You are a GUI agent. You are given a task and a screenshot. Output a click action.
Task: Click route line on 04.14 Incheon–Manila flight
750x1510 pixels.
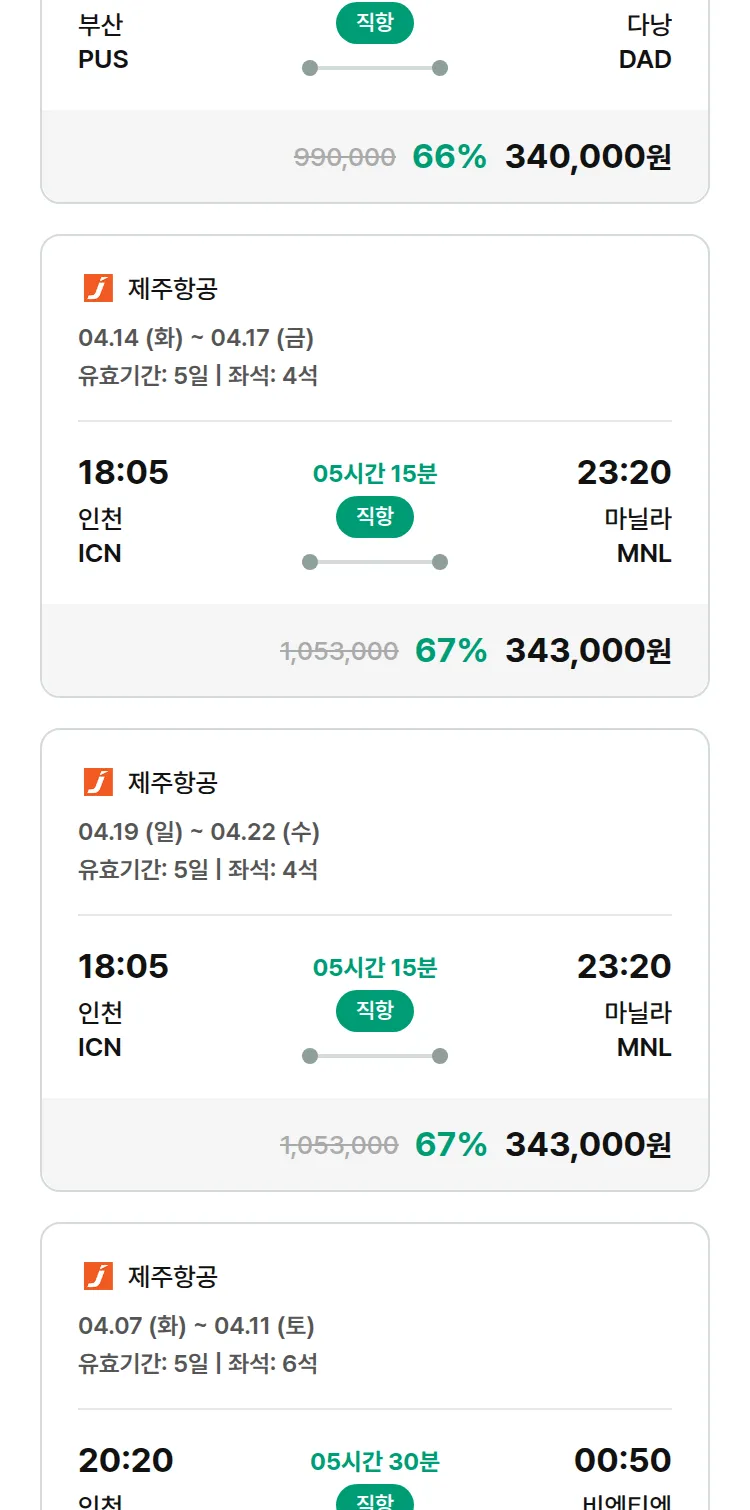(x=375, y=562)
